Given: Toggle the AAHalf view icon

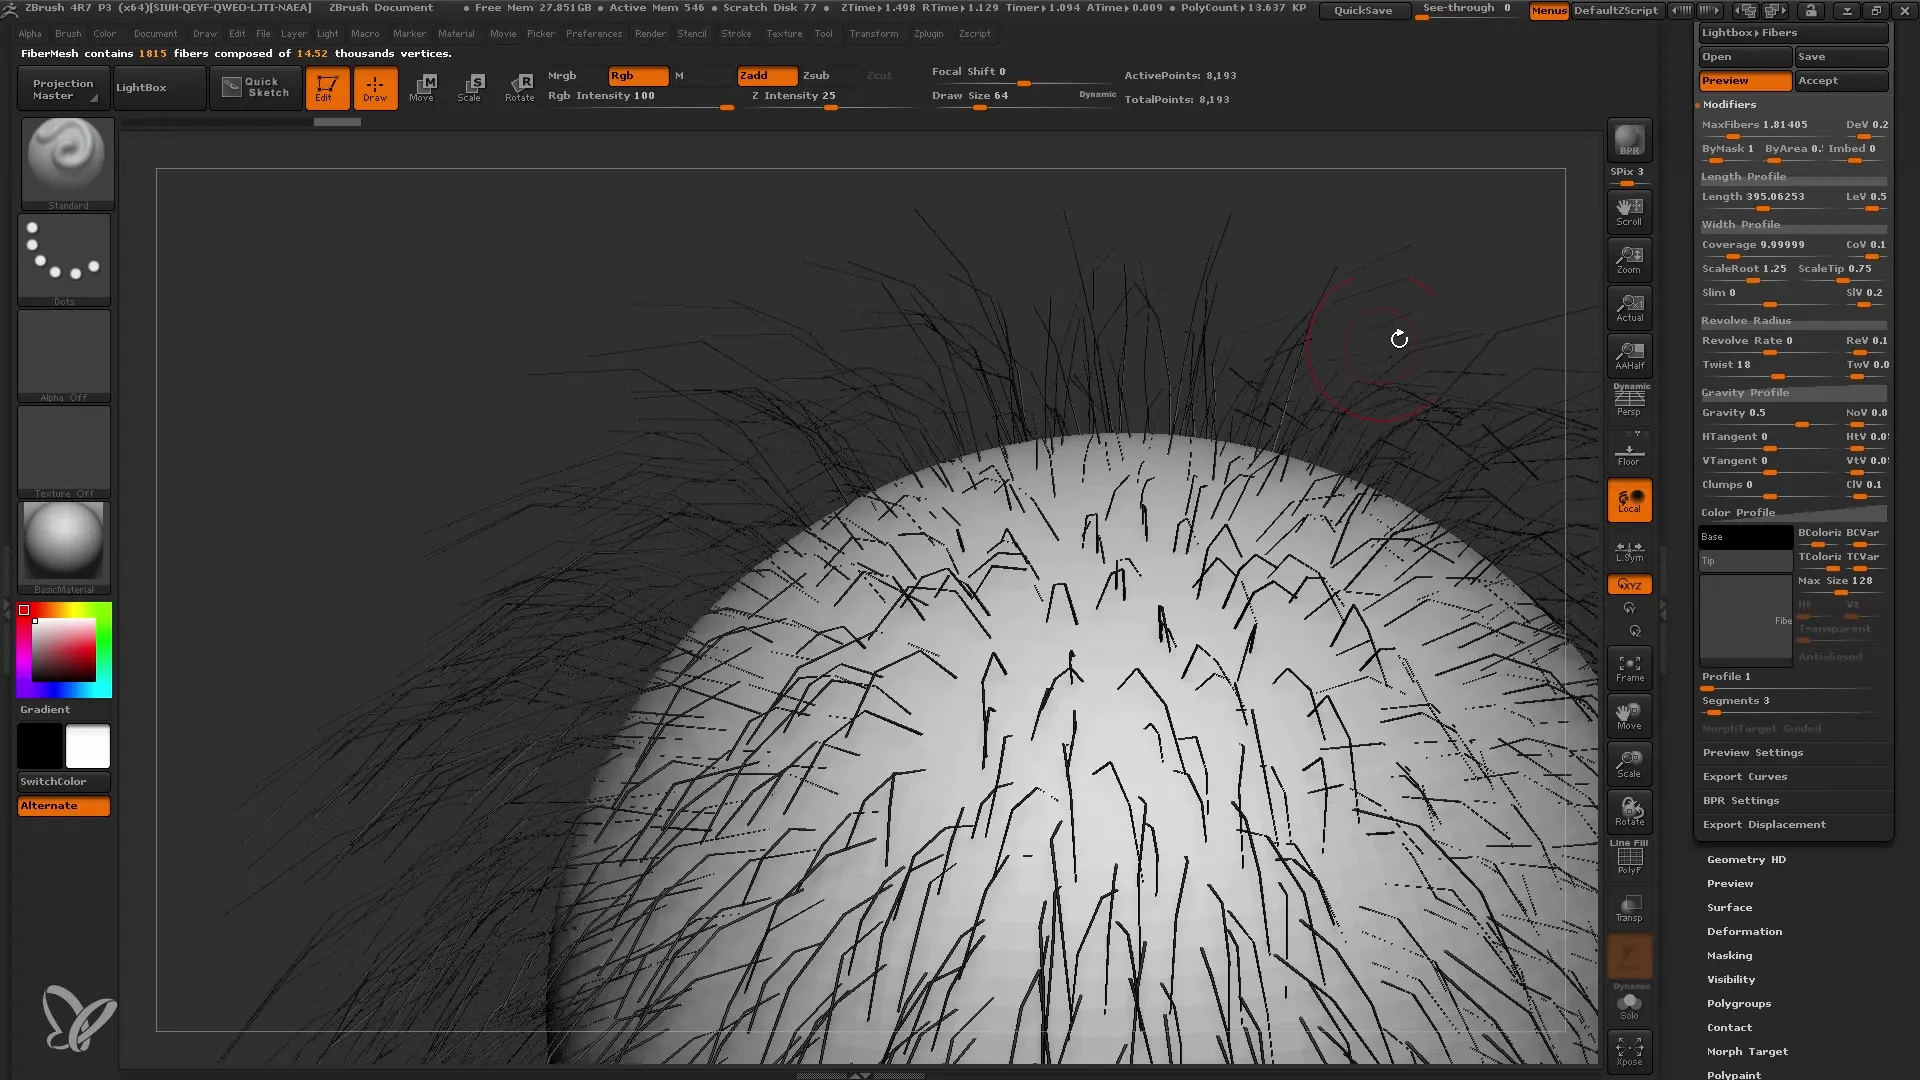Looking at the screenshot, I should [x=1629, y=355].
